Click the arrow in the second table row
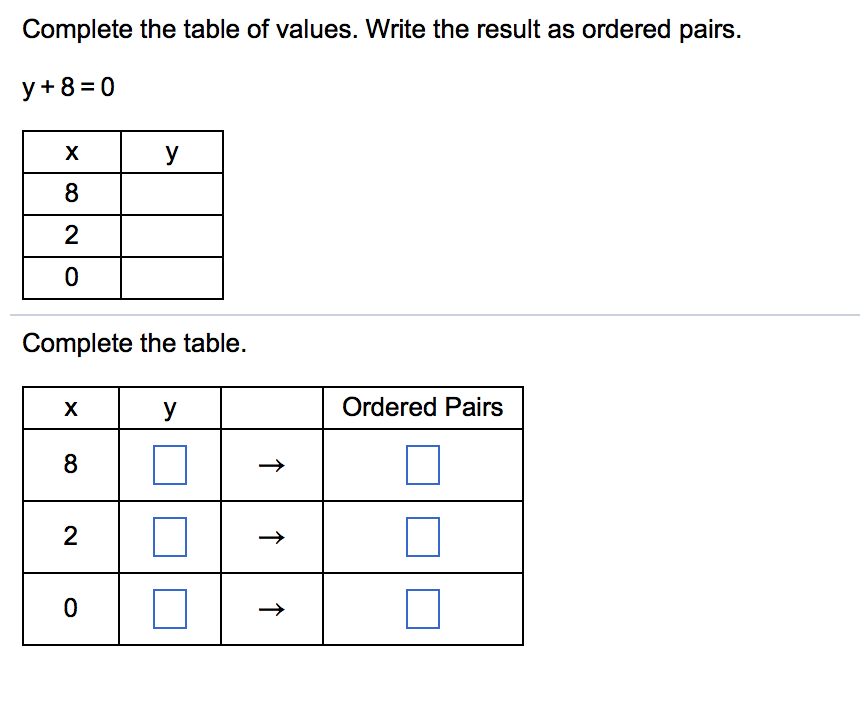The height and width of the screenshot is (720, 860). pyautogui.click(x=271, y=536)
